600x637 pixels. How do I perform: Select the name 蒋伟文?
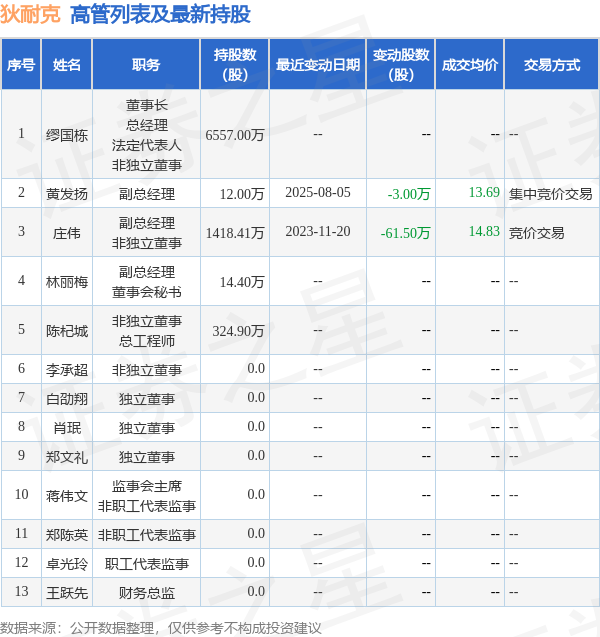tap(67, 496)
